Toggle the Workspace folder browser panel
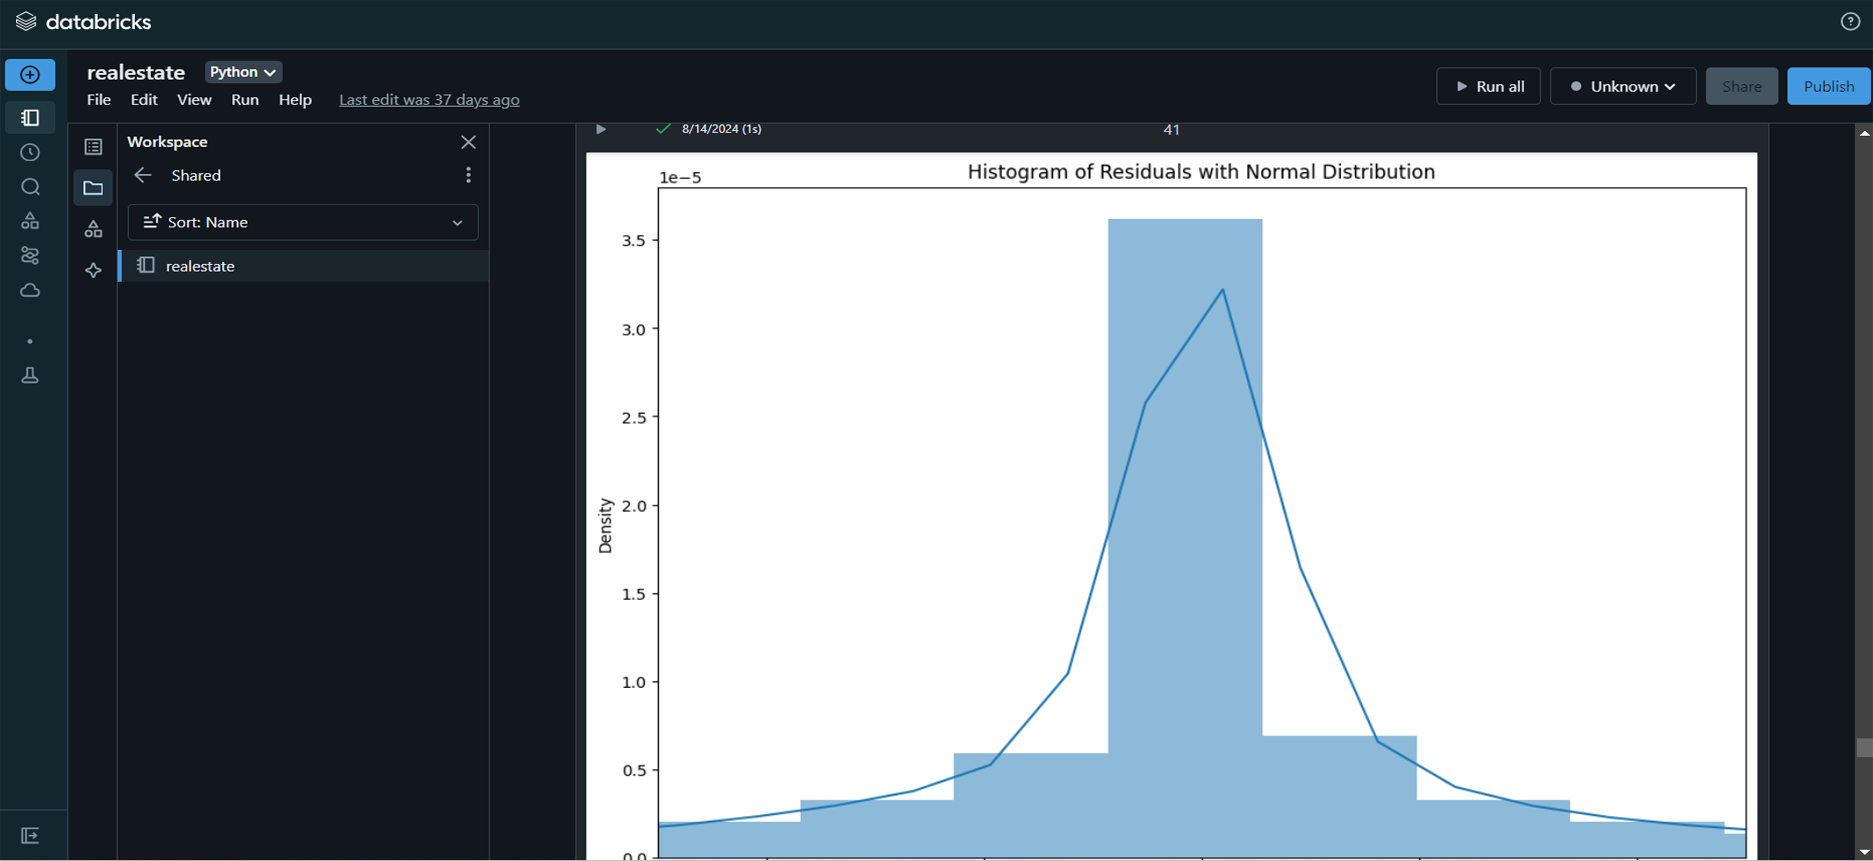The image size is (1873, 861). (x=93, y=188)
